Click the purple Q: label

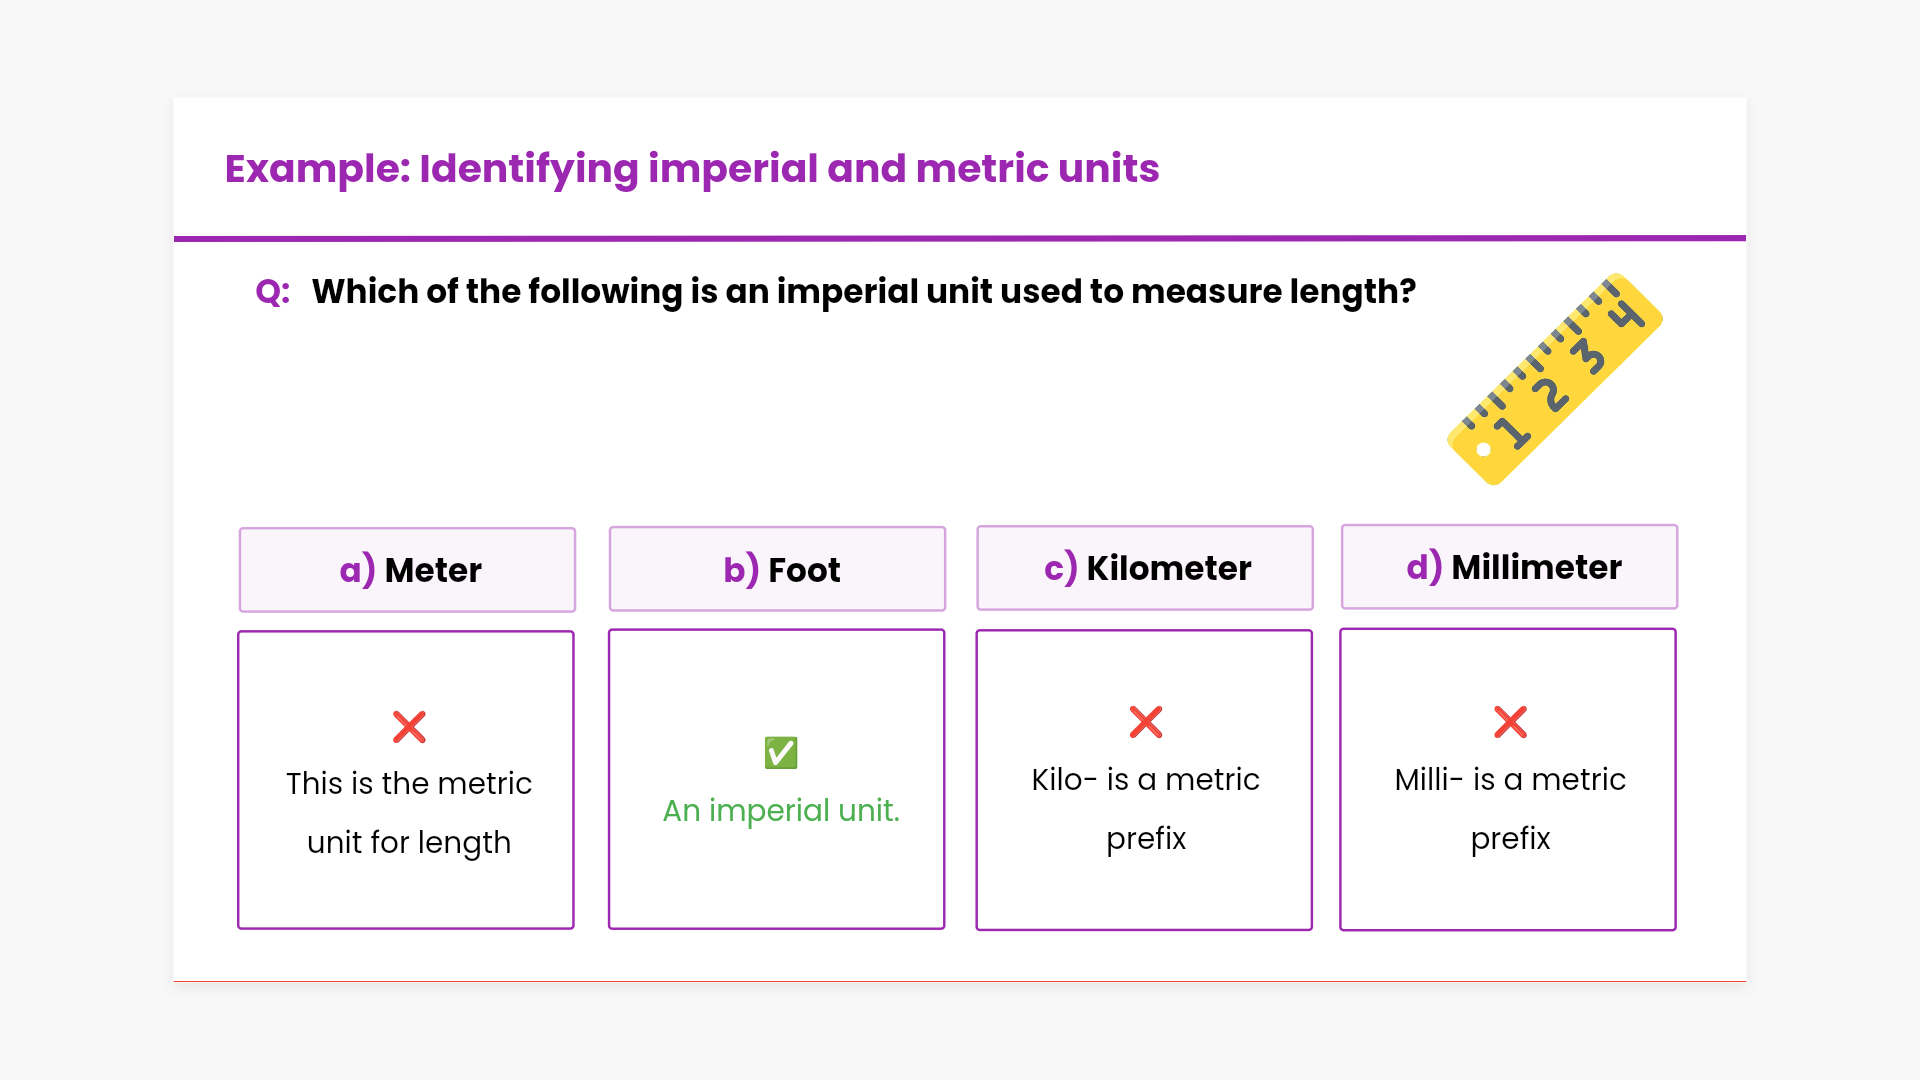(x=272, y=292)
